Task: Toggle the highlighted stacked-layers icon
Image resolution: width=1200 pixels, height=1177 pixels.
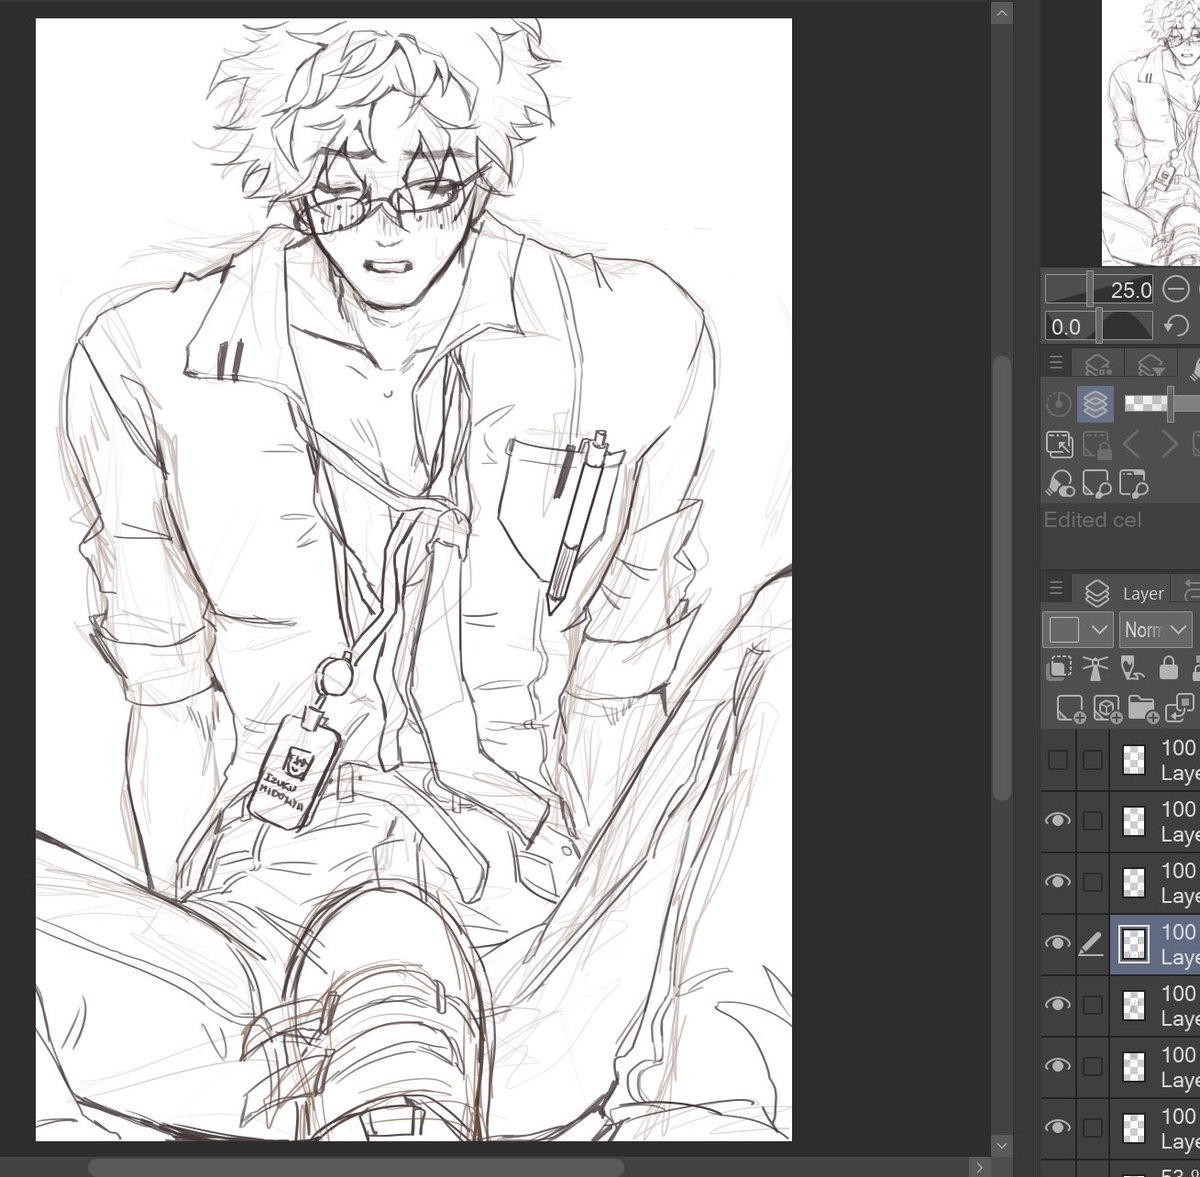Action: pos(1095,403)
